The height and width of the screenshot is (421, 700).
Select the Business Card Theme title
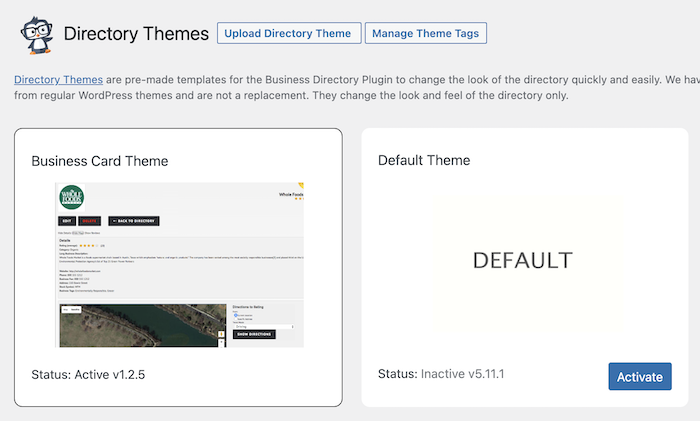click(100, 161)
